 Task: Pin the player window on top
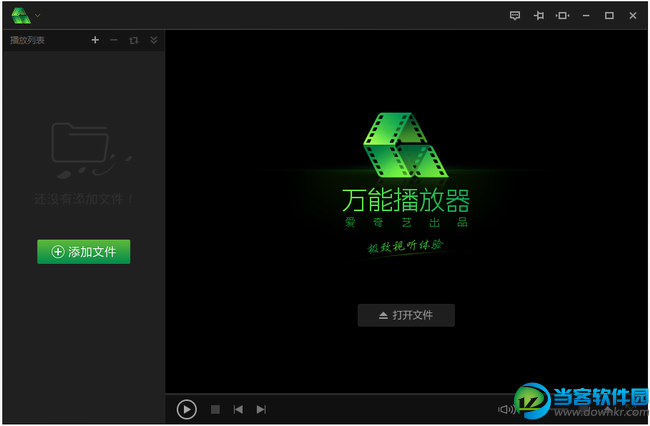pos(539,16)
